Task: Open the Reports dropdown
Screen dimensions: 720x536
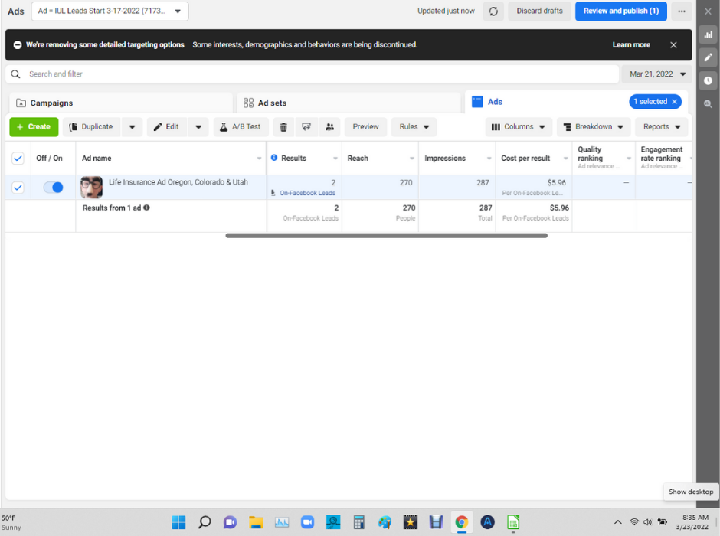Action: pyautogui.click(x=661, y=127)
